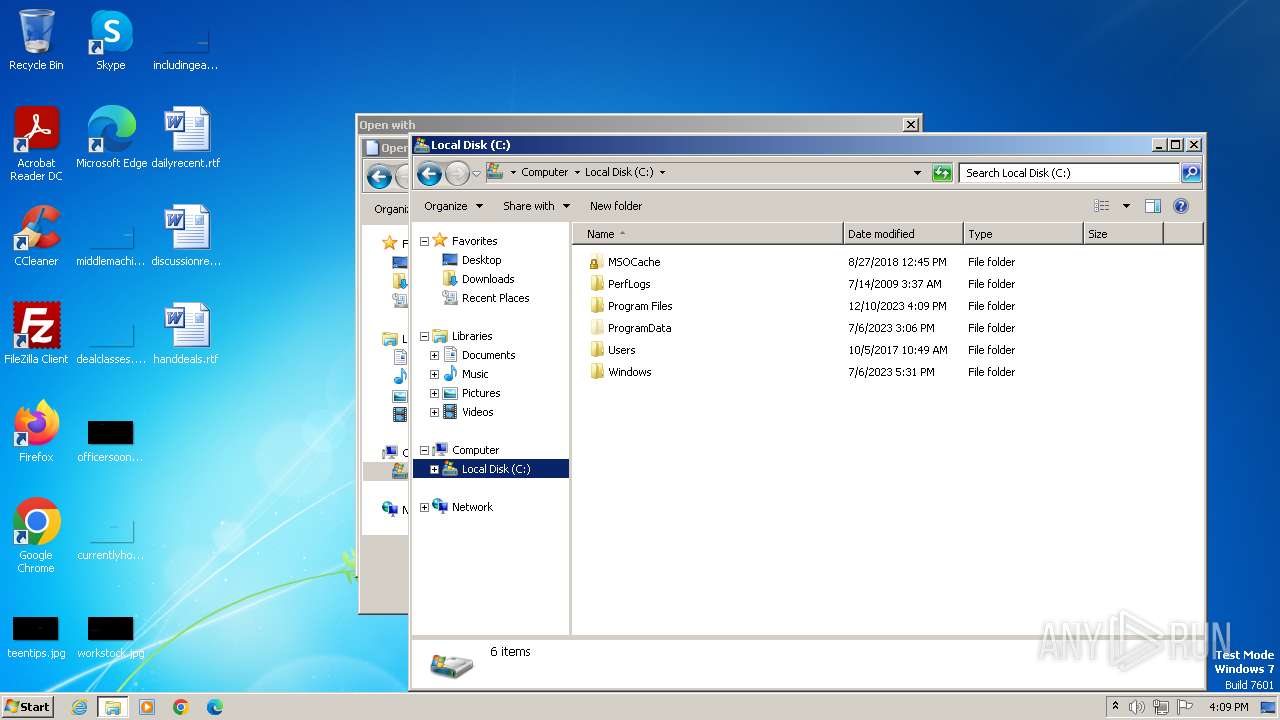The height and width of the screenshot is (720, 1280).
Task: Open CCleaner desktop shortcut
Action: pyautogui.click(x=36, y=236)
